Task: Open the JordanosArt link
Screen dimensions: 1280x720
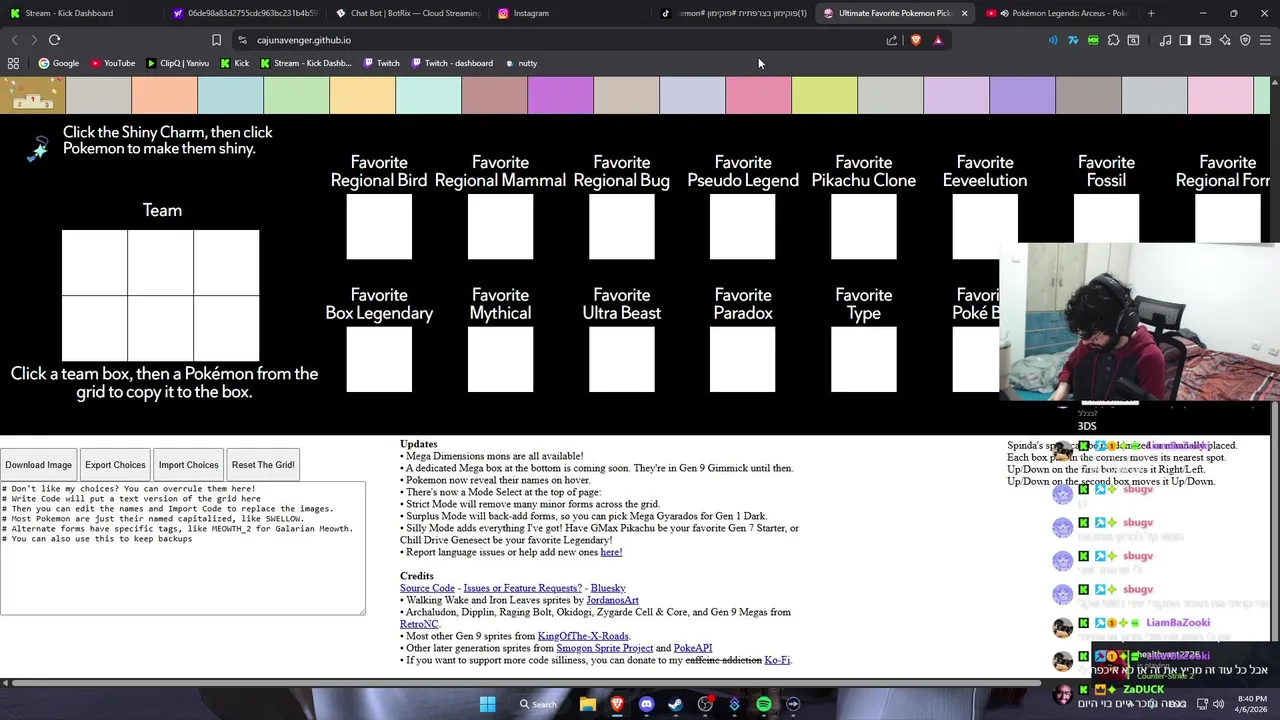Action: tap(612, 600)
